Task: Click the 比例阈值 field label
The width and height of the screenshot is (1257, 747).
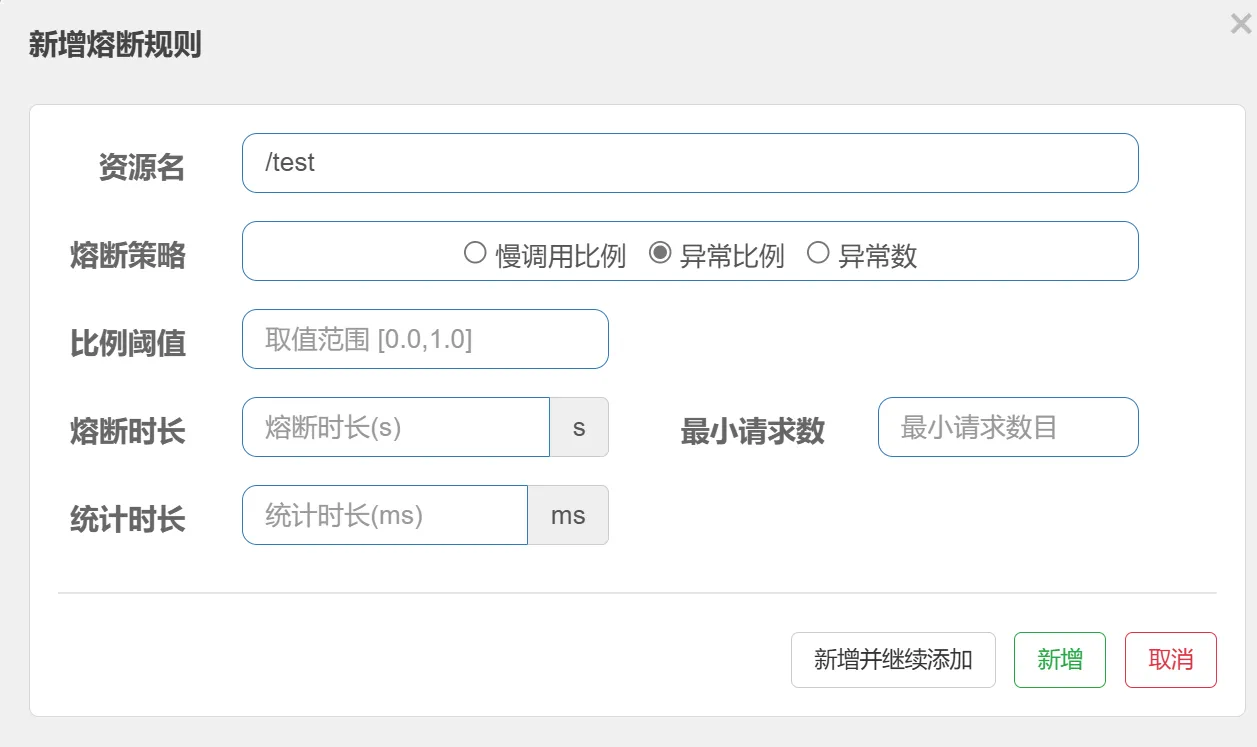Action: (127, 343)
